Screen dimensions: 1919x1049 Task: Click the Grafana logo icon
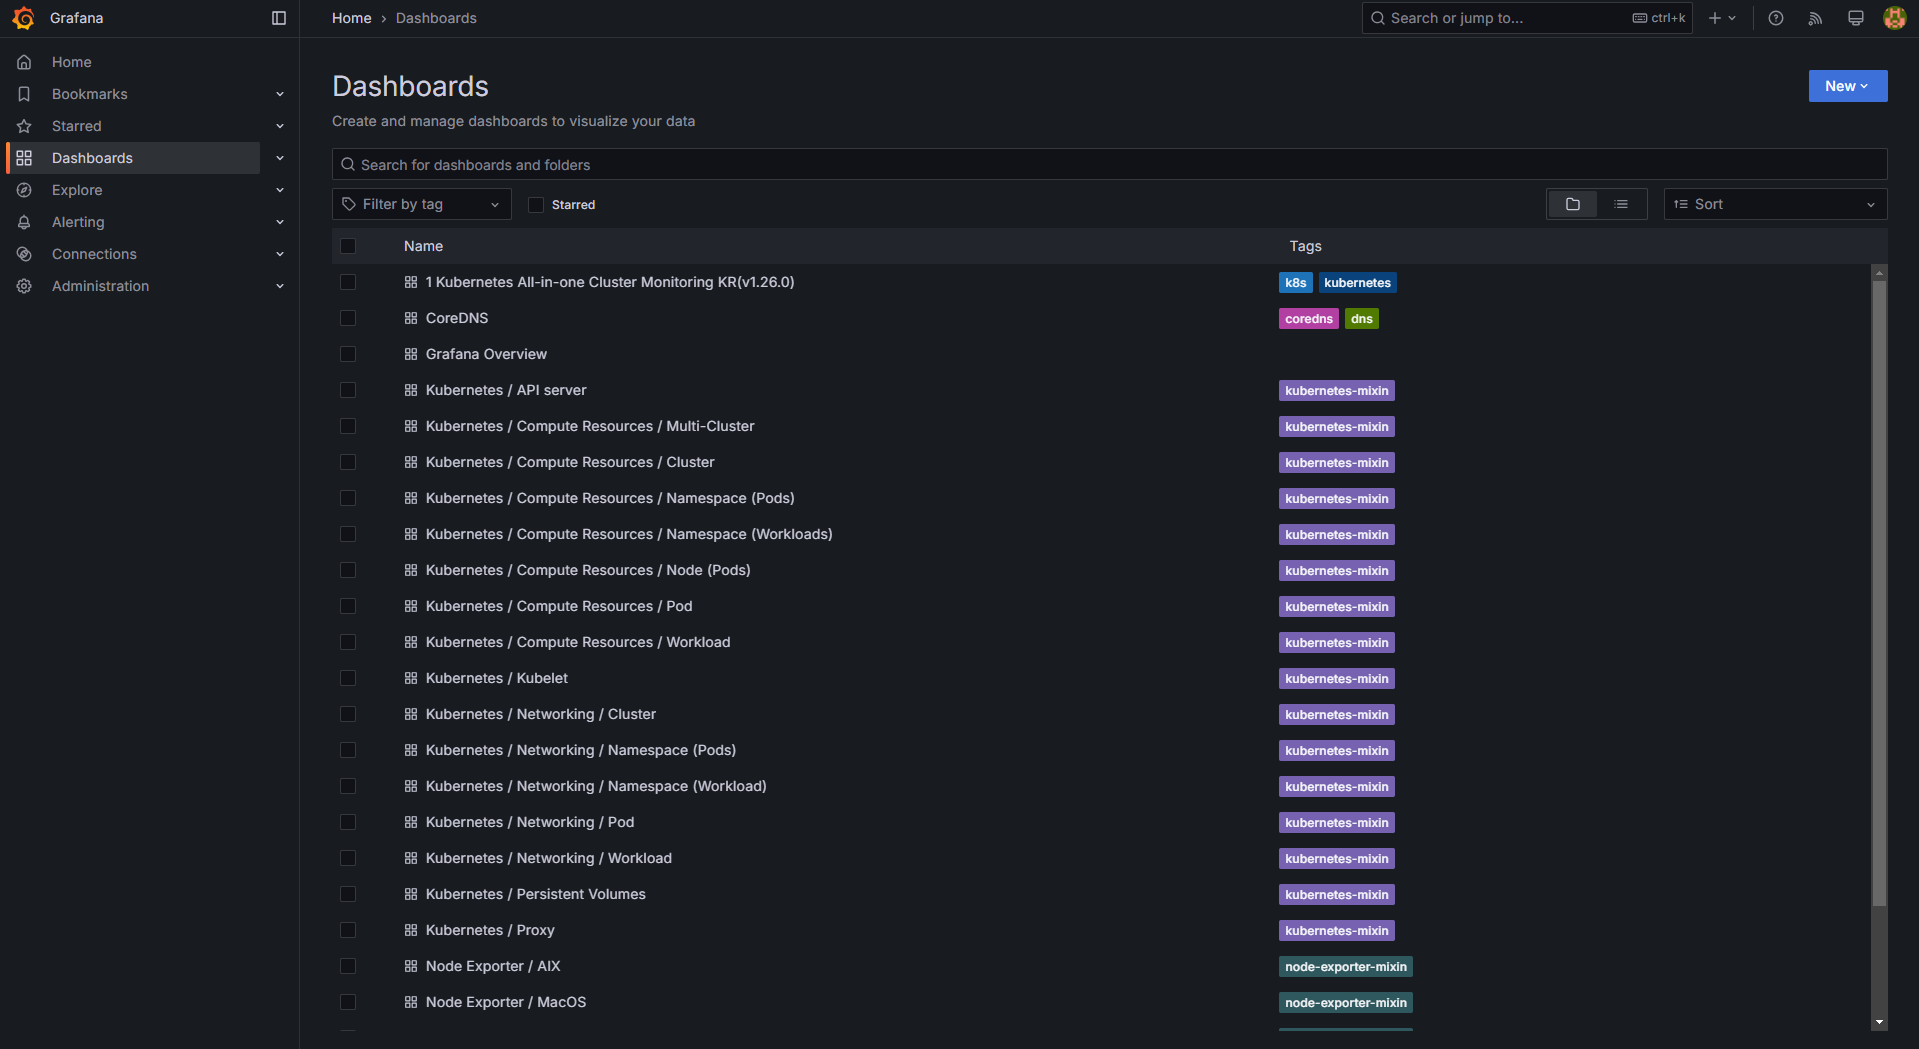(23, 18)
